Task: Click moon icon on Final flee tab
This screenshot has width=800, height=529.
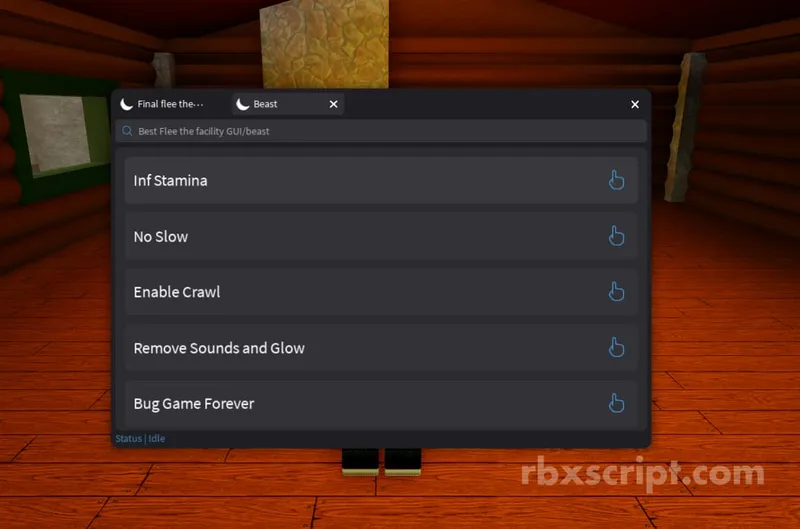Action: point(127,104)
